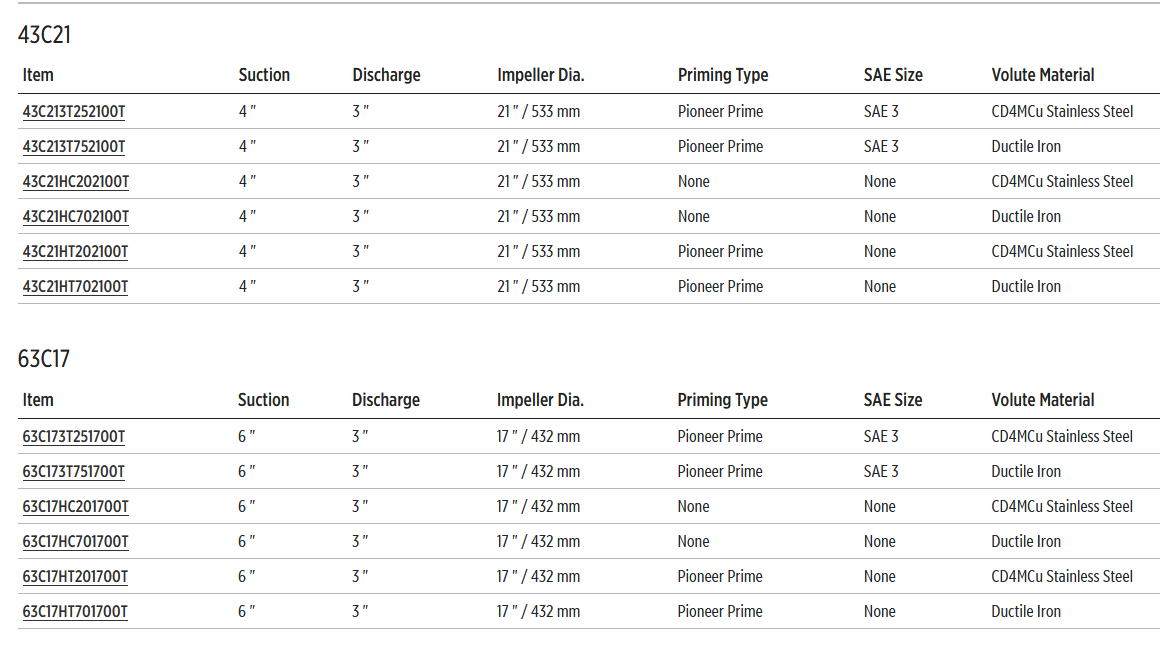Screen dimensions: 1160x656
Task: Open product page for 63C17HC201700T
Action: tap(76, 507)
